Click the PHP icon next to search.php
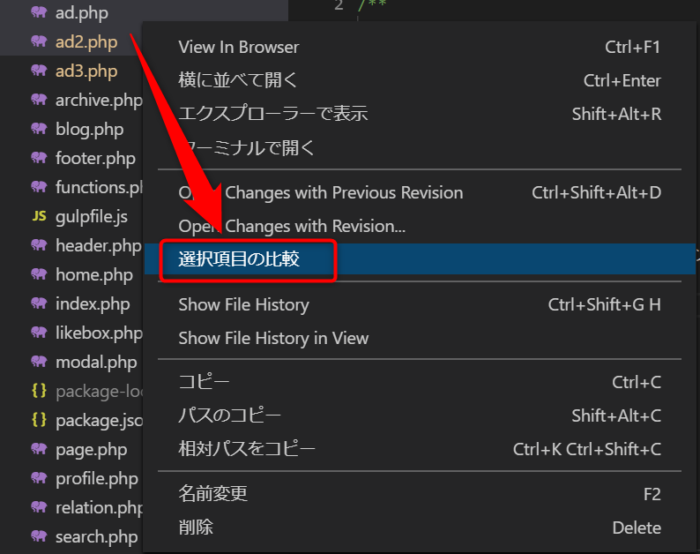This screenshot has width=700, height=554. click(x=39, y=536)
